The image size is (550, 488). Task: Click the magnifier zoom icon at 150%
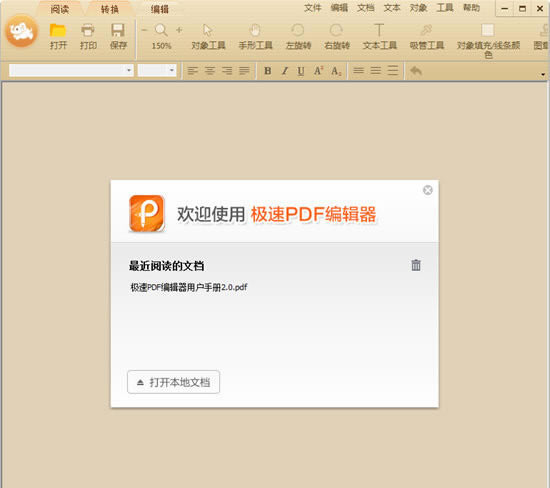pyautogui.click(x=161, y=31)
